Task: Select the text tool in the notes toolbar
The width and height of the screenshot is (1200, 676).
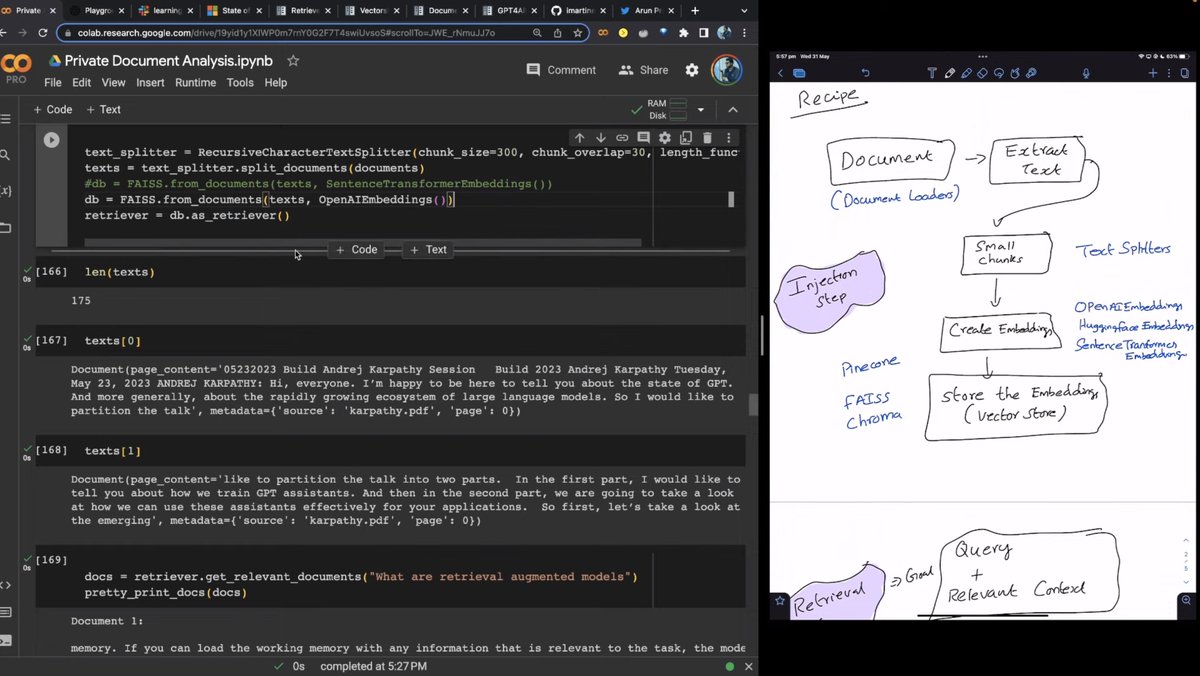Action: point(932,73)
